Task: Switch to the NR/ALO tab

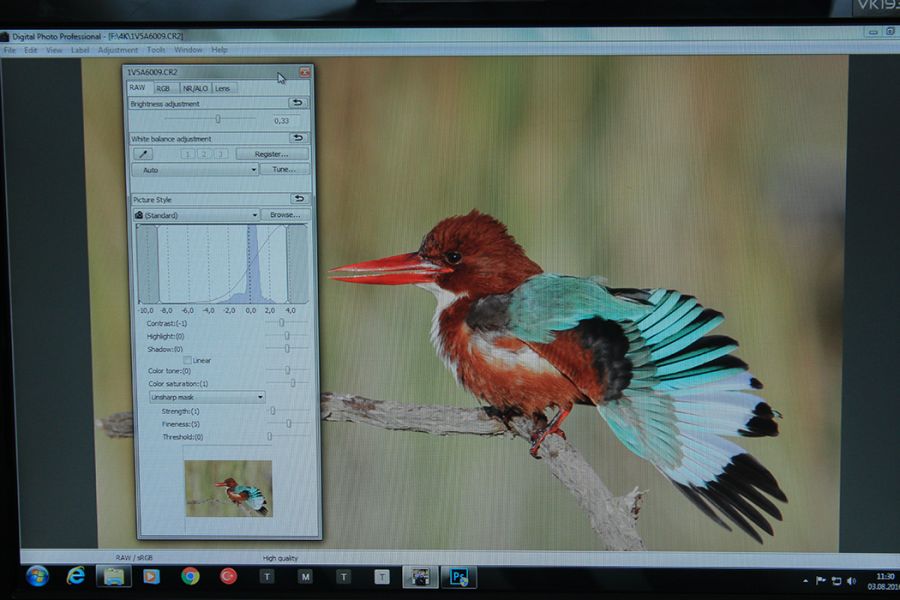Action: pyautogui.click(x=193, y=88)
